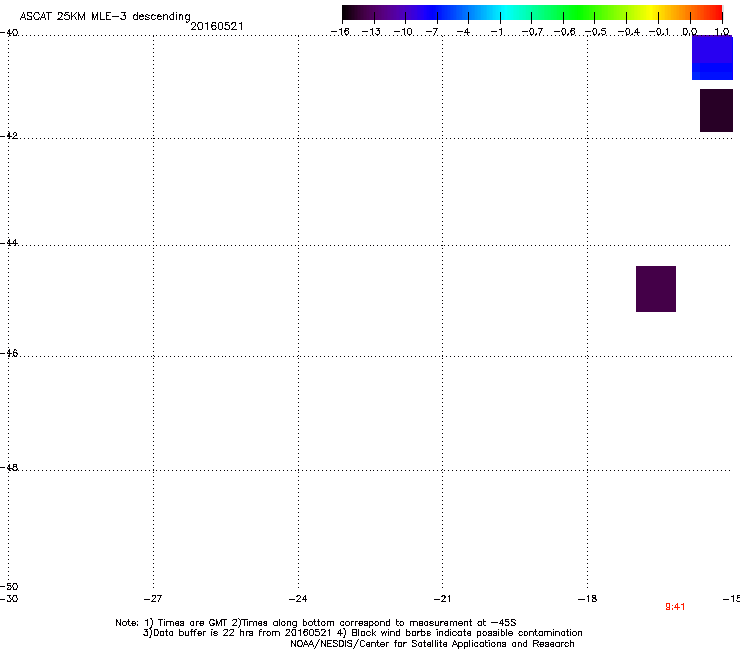Click the -24 longitude axis label
Image resolution: width=740 pixels, height=650 pixels.
click(298, 599)
